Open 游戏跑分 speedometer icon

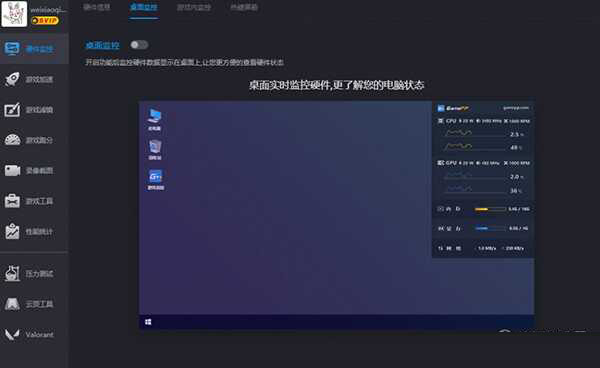click(12, 140)
